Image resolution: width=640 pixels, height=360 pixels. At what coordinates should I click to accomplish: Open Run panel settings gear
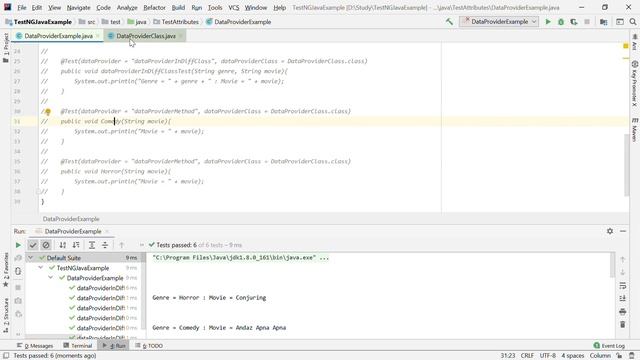coord(610,231)
